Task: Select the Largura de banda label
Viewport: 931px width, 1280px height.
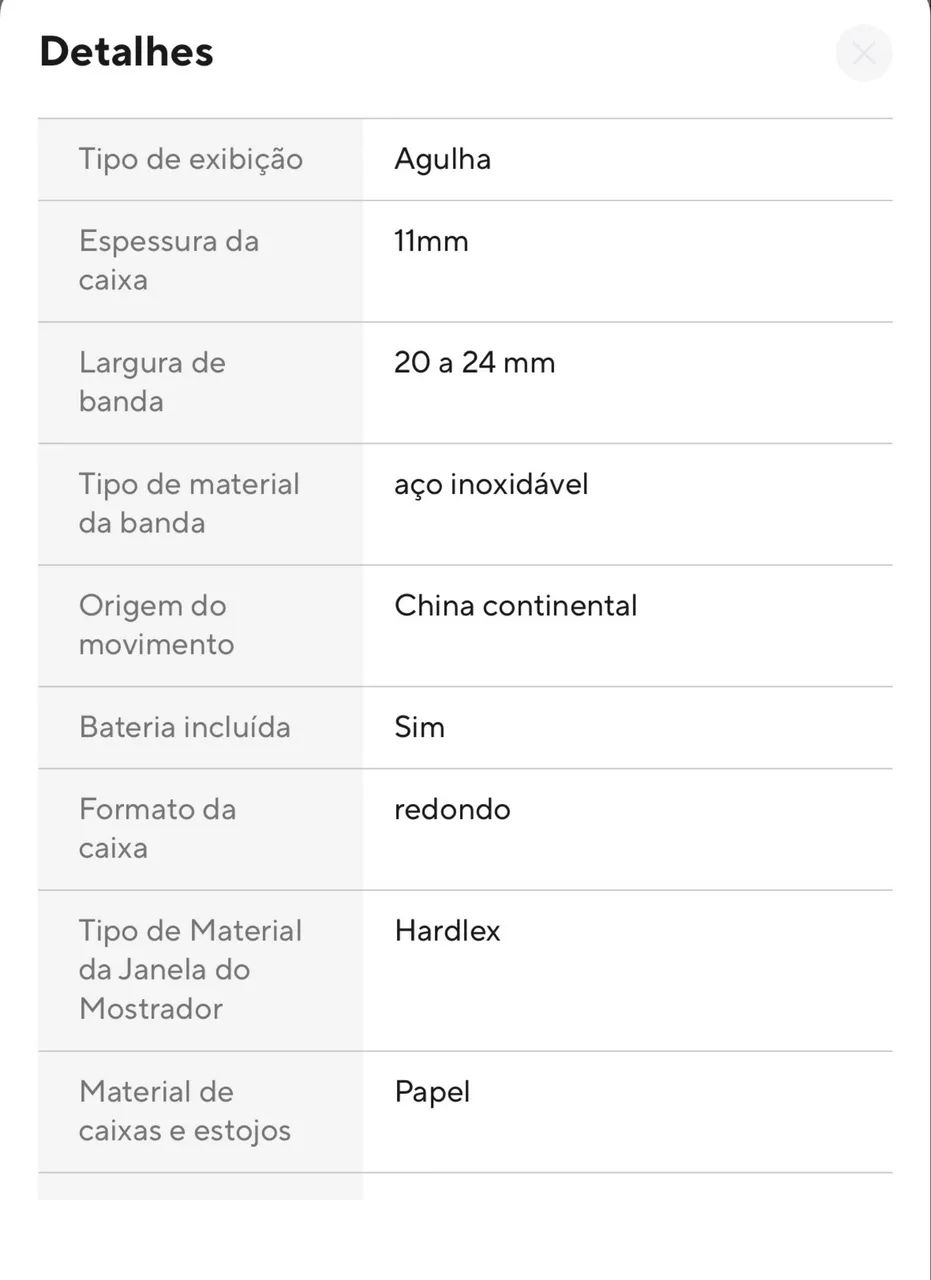Action: [x=152, y=382]
